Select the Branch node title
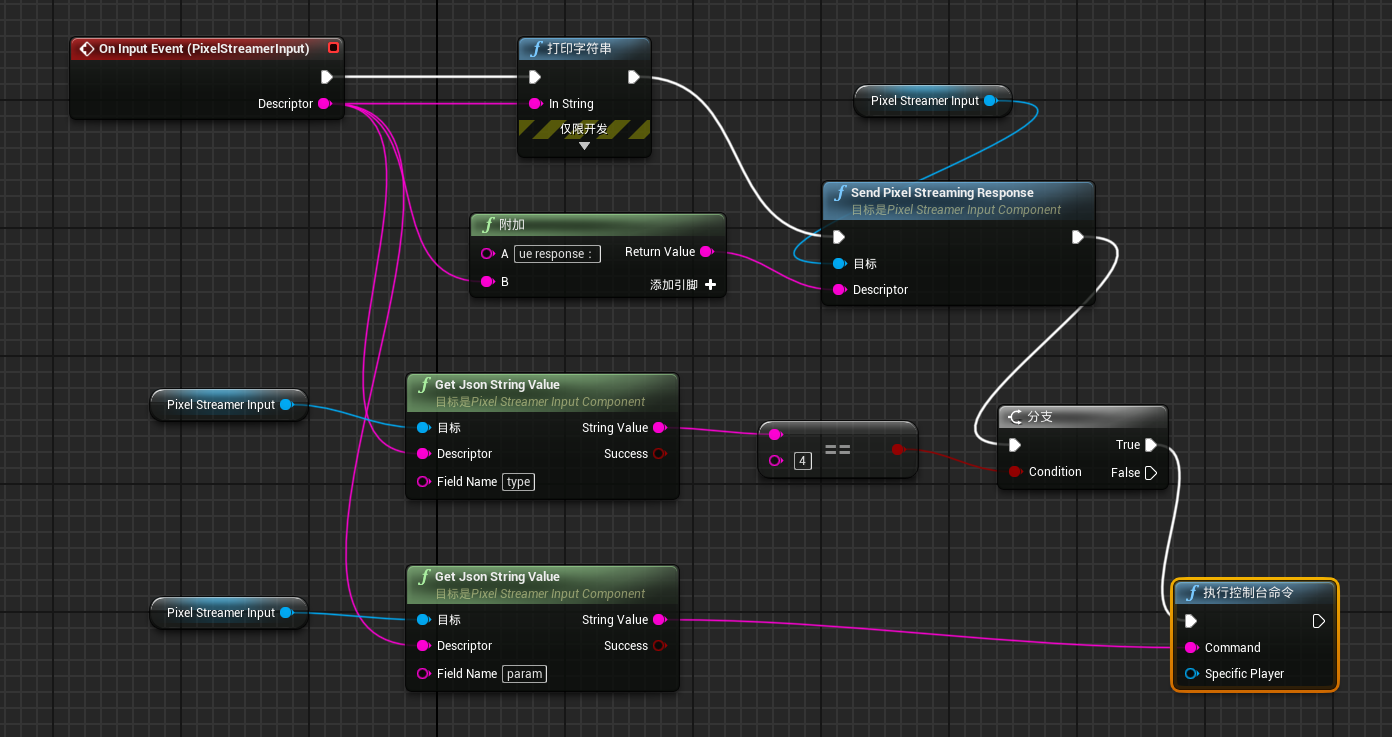The image size is (1392, 737). pos(1040,417)
